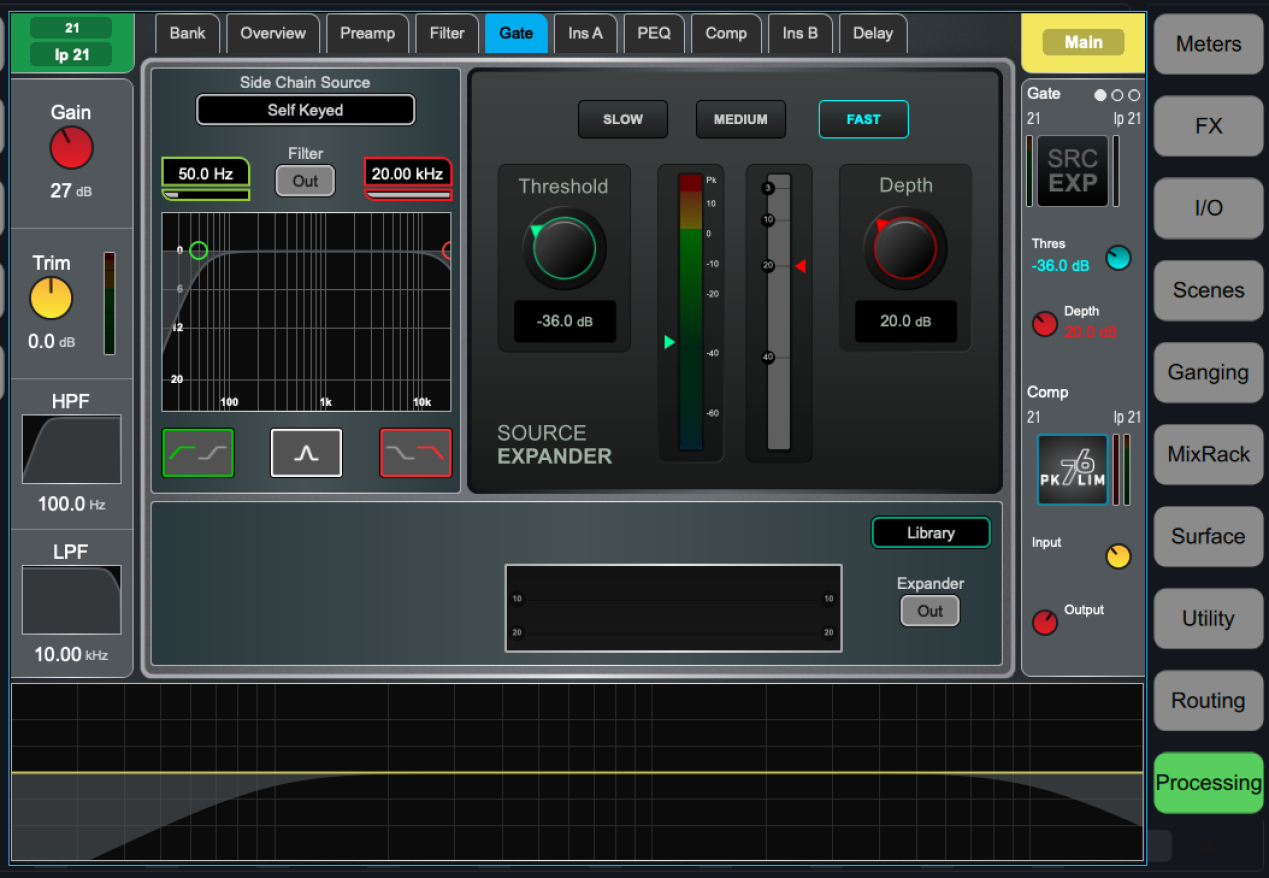Open the Main mix selector
The height and width of the screenshot is (878, 1269).
coord(1083,43)
